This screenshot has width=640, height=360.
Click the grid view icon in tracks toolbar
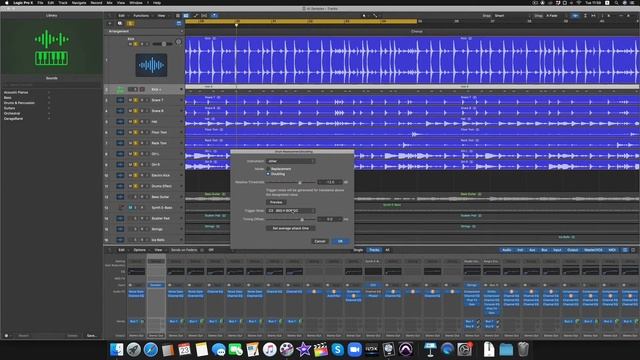(178, 16)
